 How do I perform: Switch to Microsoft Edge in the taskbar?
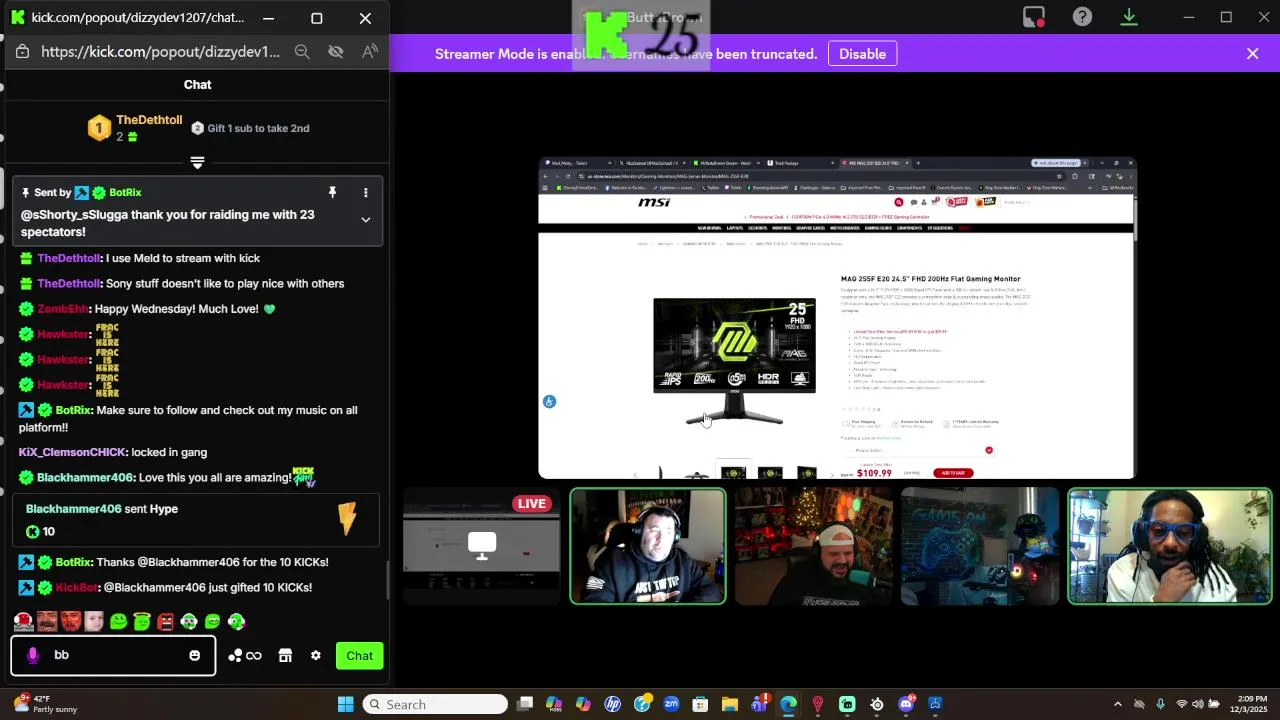(x=789, y=704)
